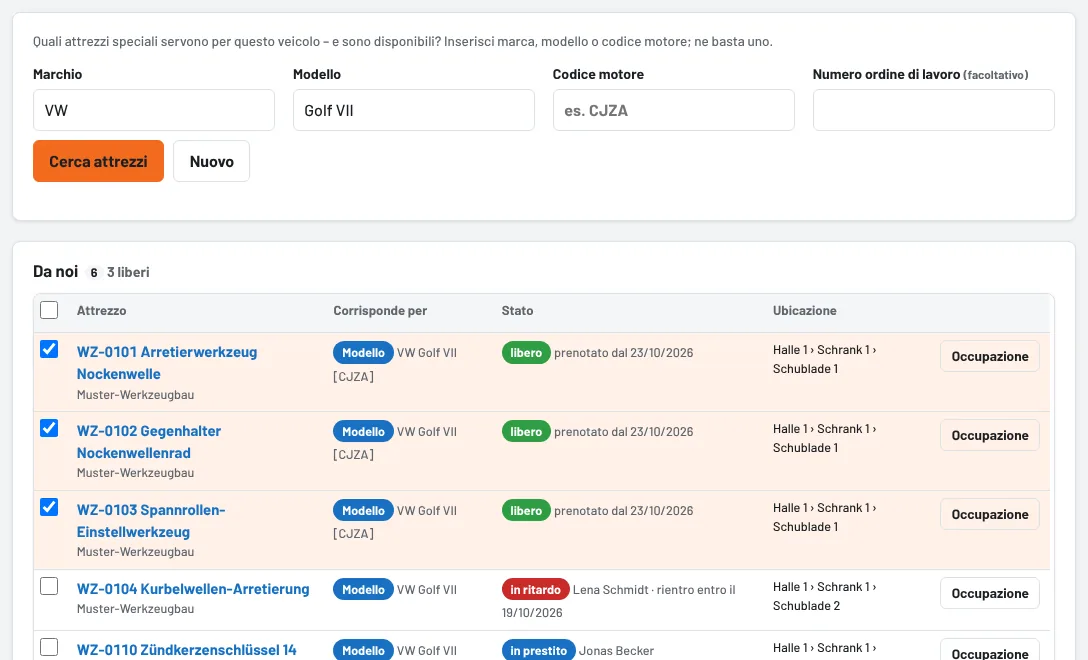Click the Da noi section heading
Image resolution: width=1088 pixels, height=660 pixels.
56,271
